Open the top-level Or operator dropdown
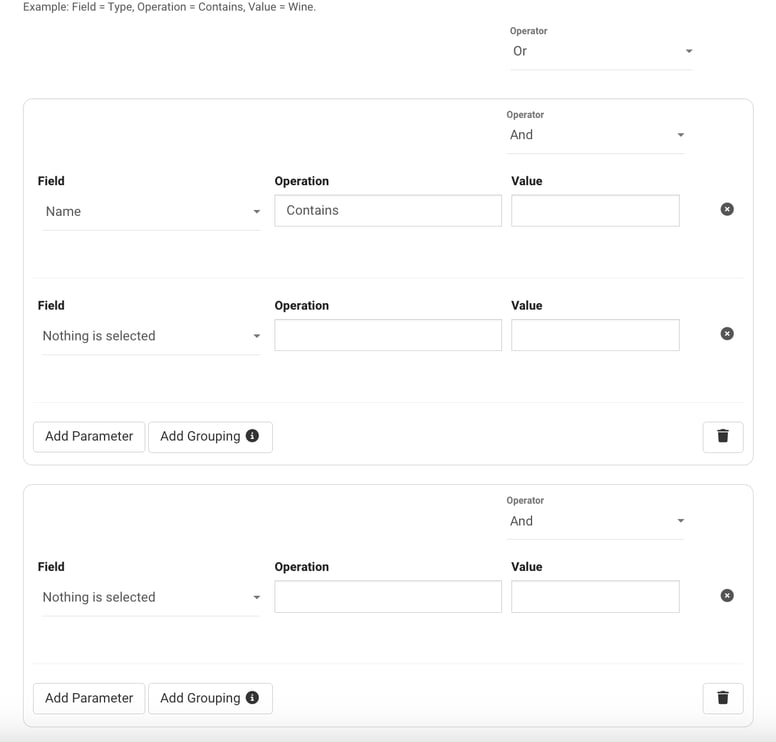The height and width of the screenshot is (742, 776). [601, 51]
